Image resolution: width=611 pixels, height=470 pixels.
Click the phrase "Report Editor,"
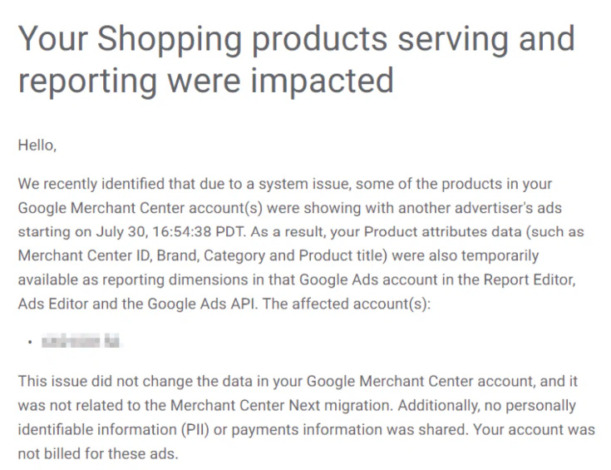[x=530, y=280]
